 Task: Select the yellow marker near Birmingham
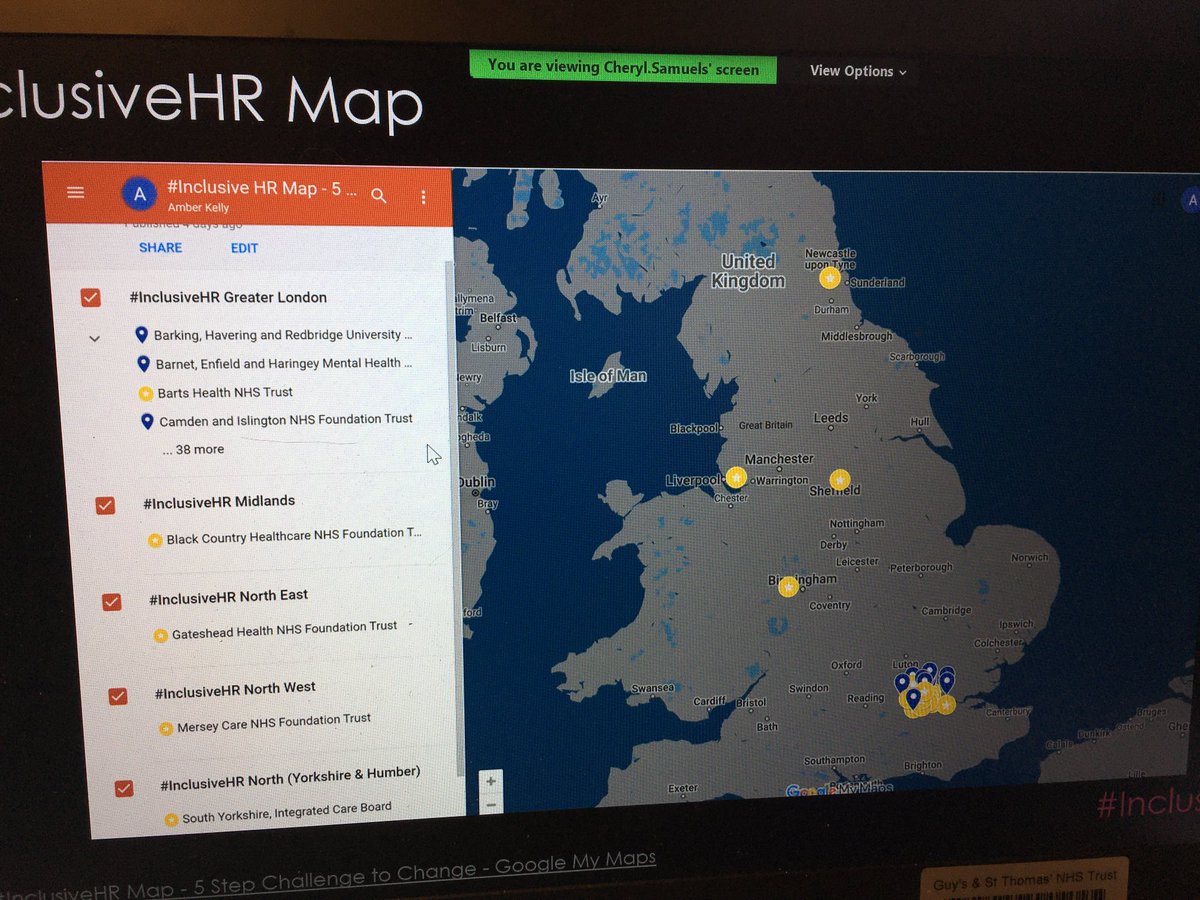tap(788, 586)
